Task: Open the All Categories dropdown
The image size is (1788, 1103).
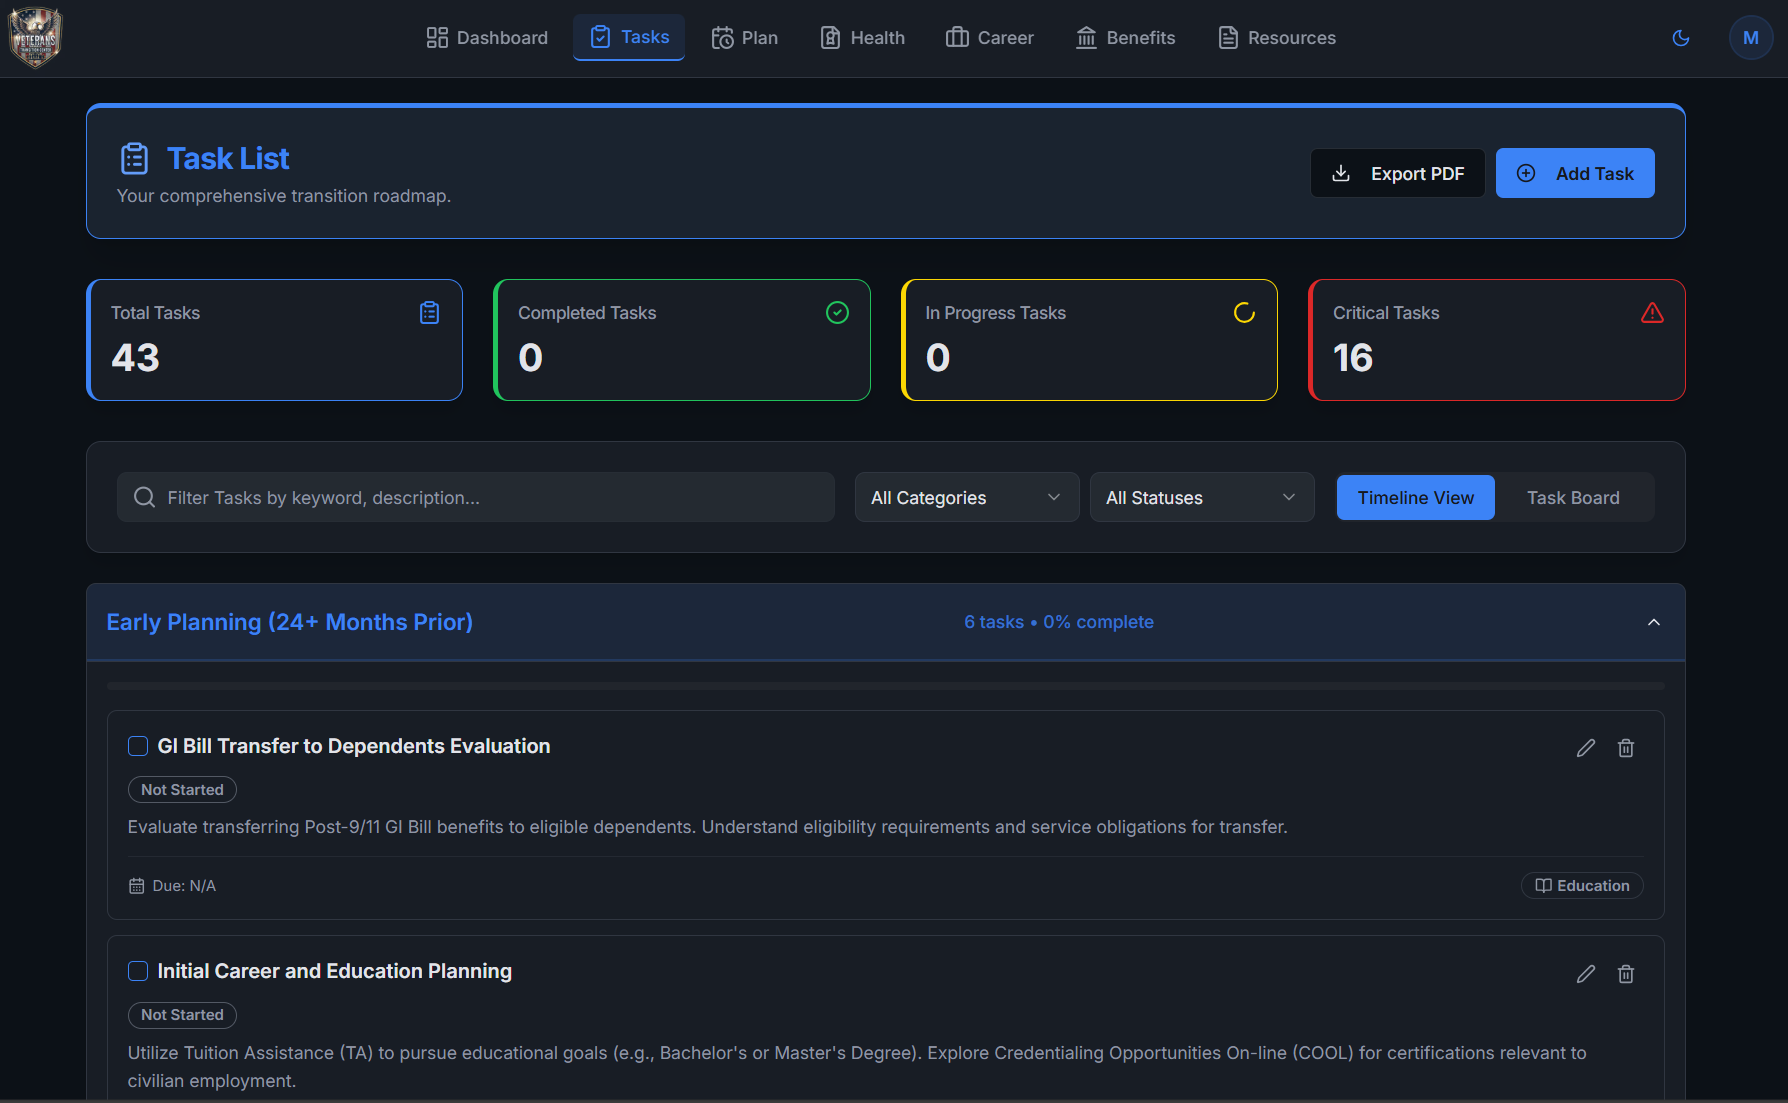Action: pos(966,497)
